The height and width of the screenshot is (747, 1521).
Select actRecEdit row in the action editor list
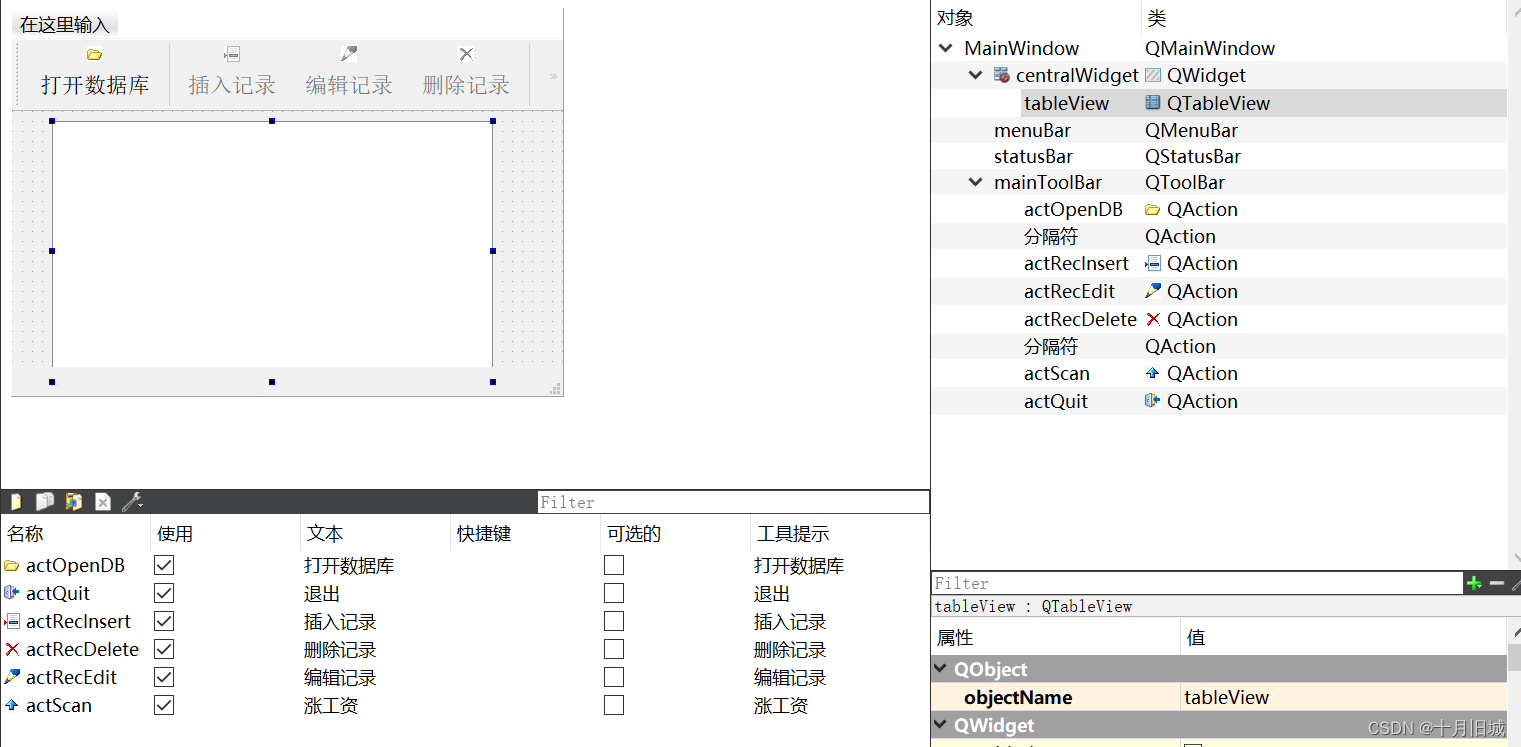click(x=465, y=677)
